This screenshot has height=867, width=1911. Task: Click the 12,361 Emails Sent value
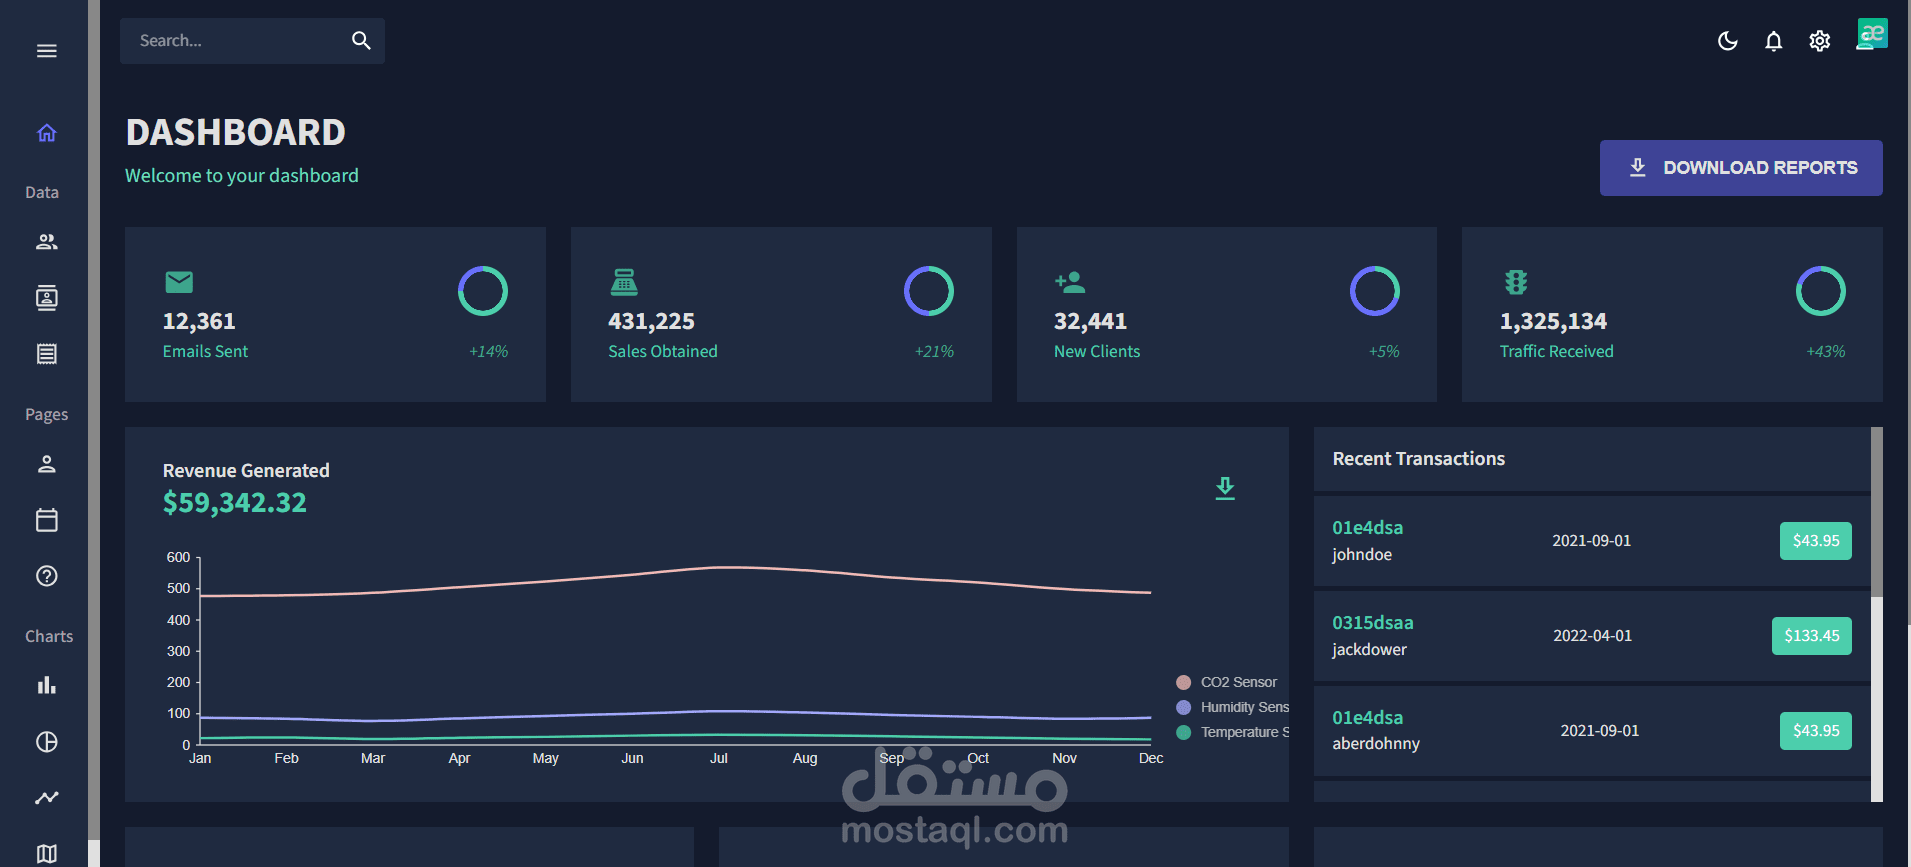tap(199, 321)
